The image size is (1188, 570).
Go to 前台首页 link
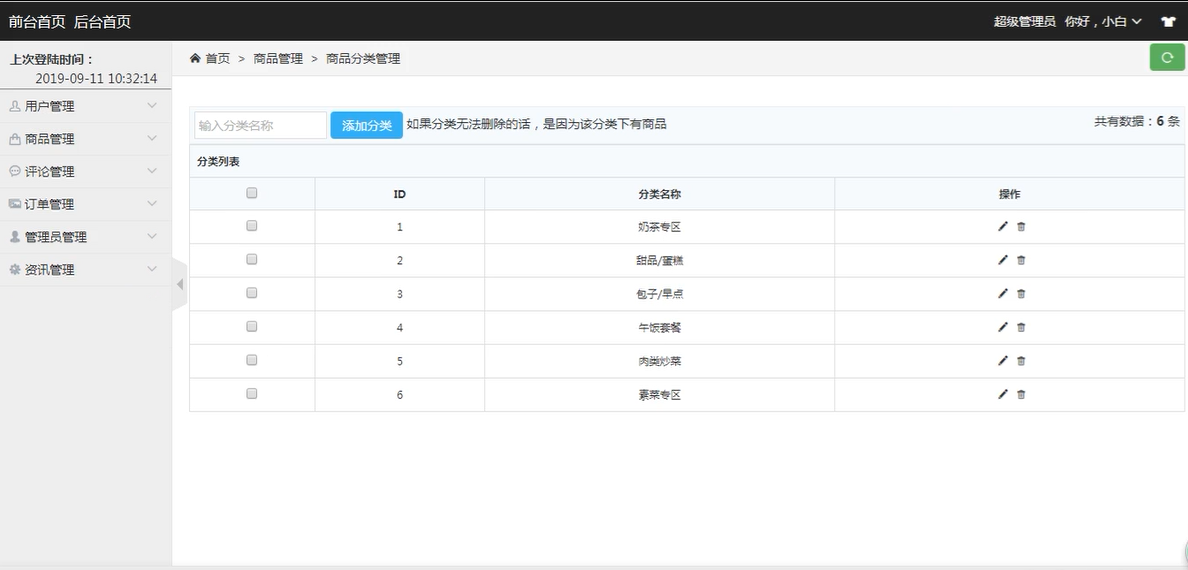(x=37, y=22)
